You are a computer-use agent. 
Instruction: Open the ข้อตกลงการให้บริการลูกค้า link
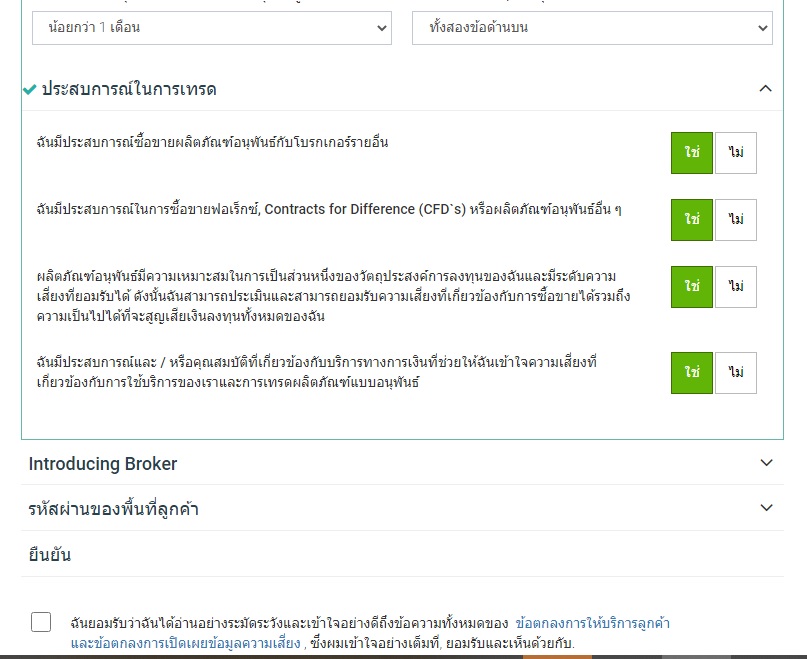pyautogui.click(x=592, y=623)
